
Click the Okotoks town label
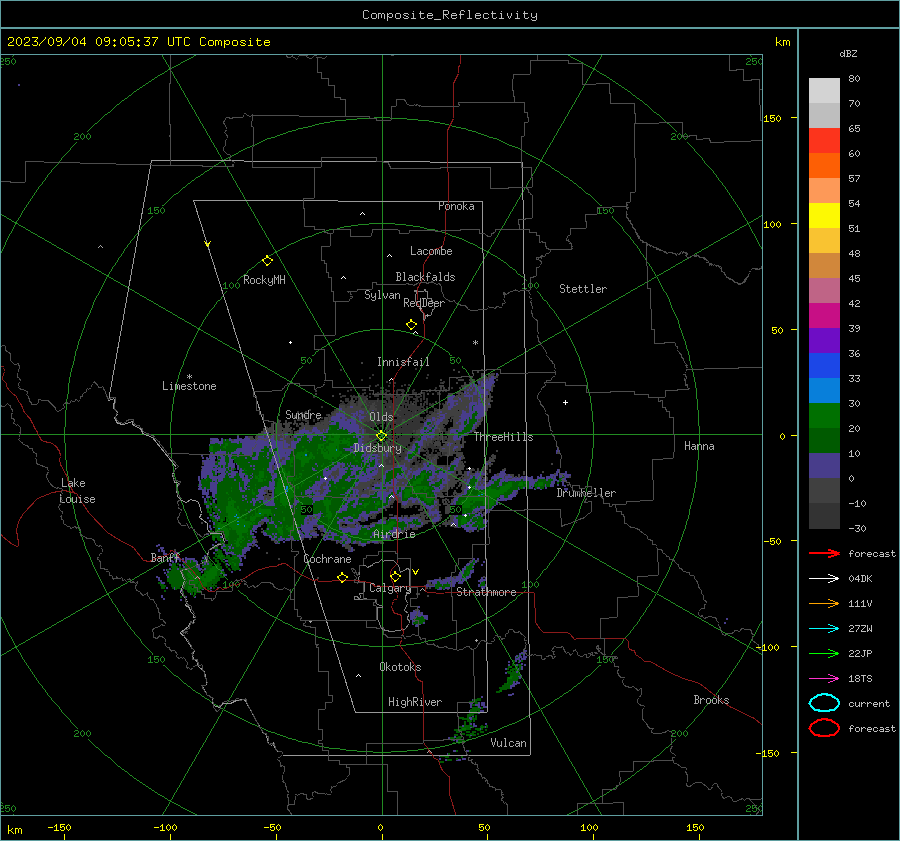click(x=400, y=667)
